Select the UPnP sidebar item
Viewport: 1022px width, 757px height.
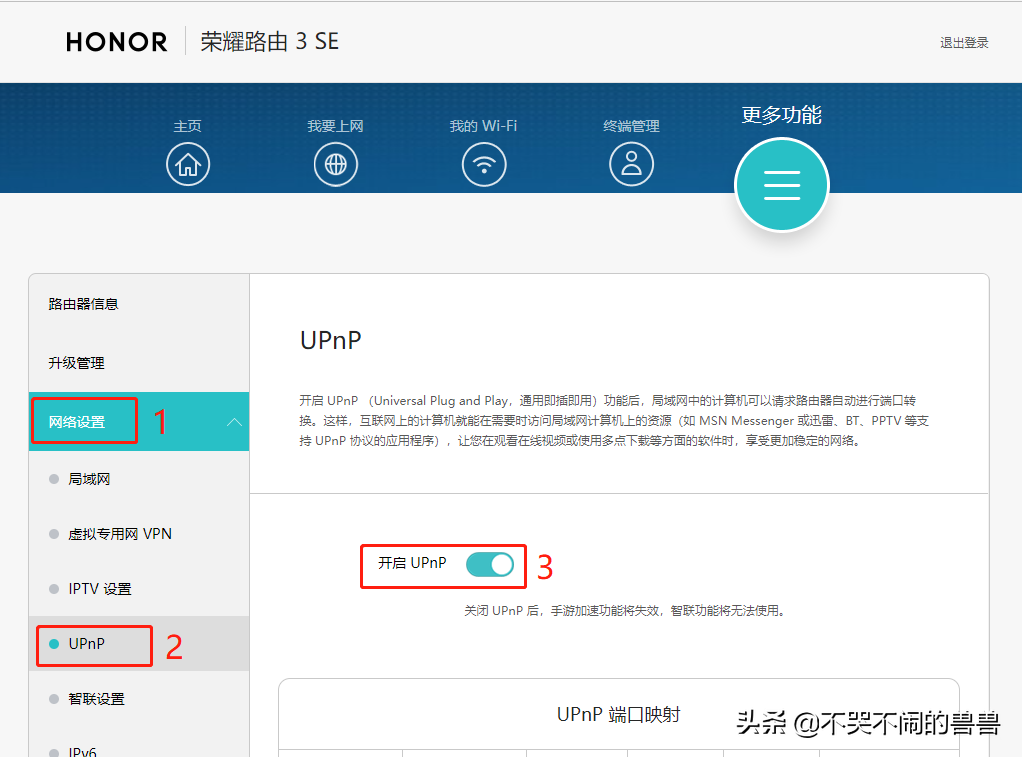[x=90, y=644]
